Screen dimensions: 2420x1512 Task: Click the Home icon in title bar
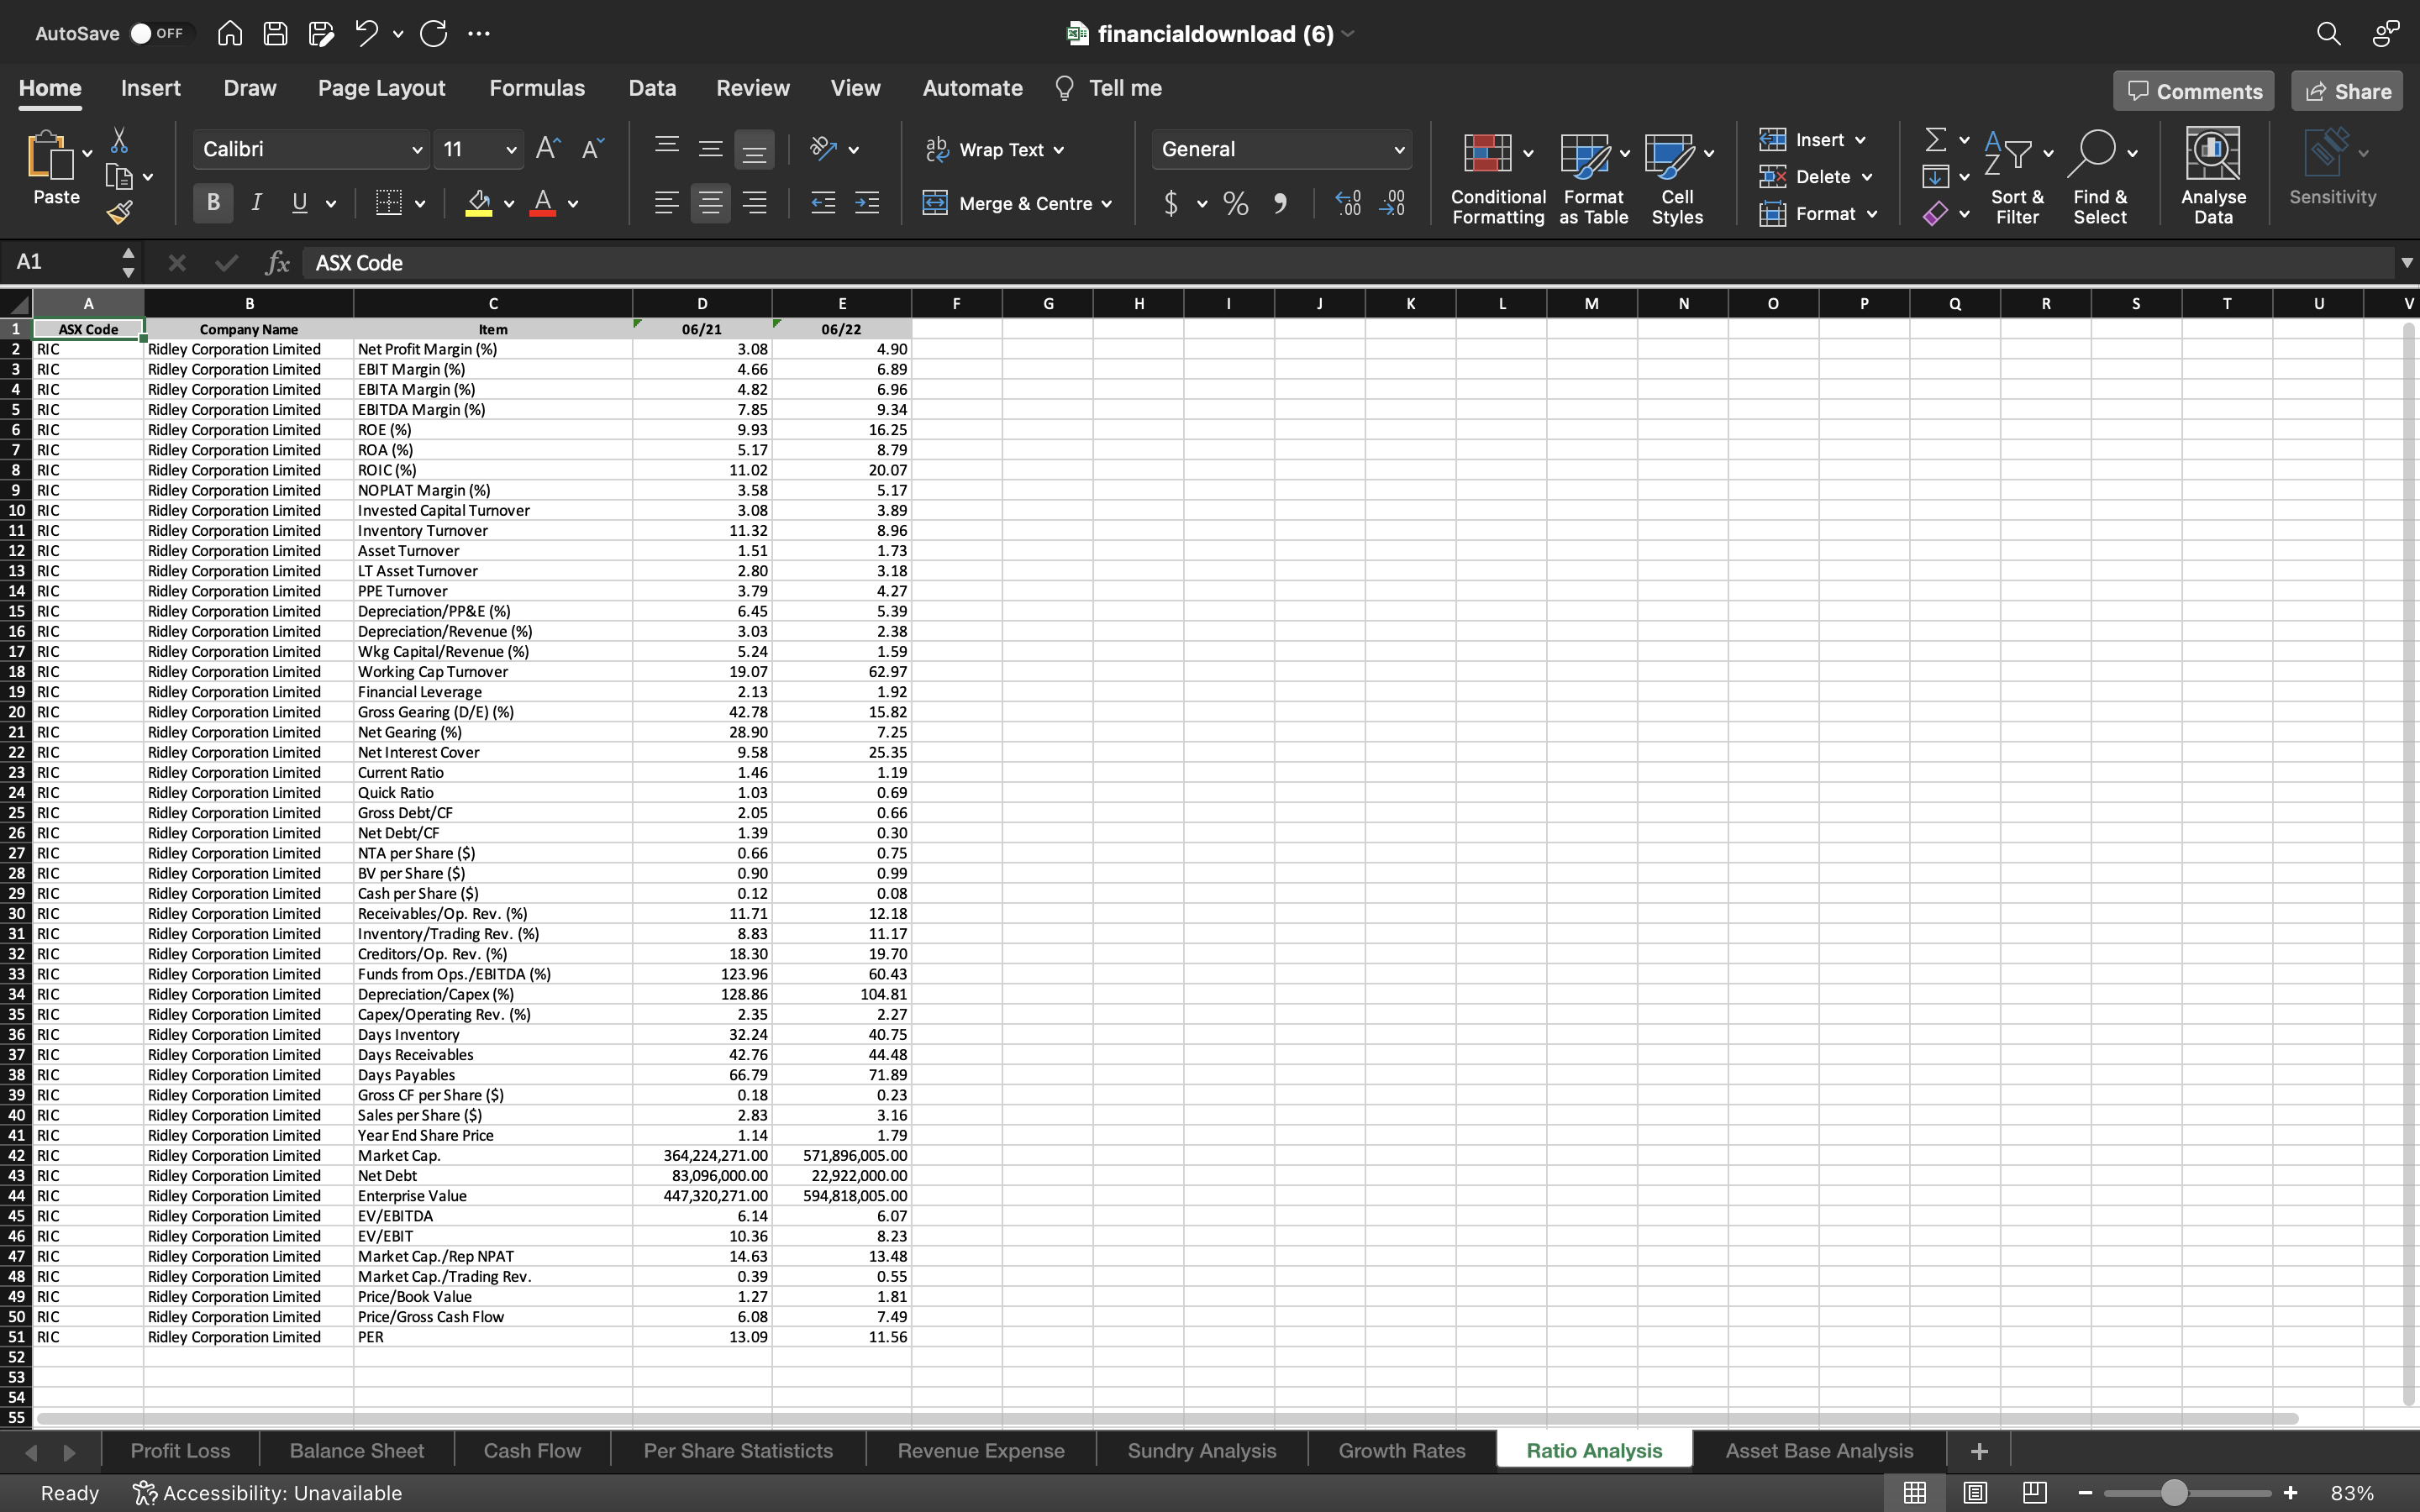pyautogui.click(x=230, y=34)
